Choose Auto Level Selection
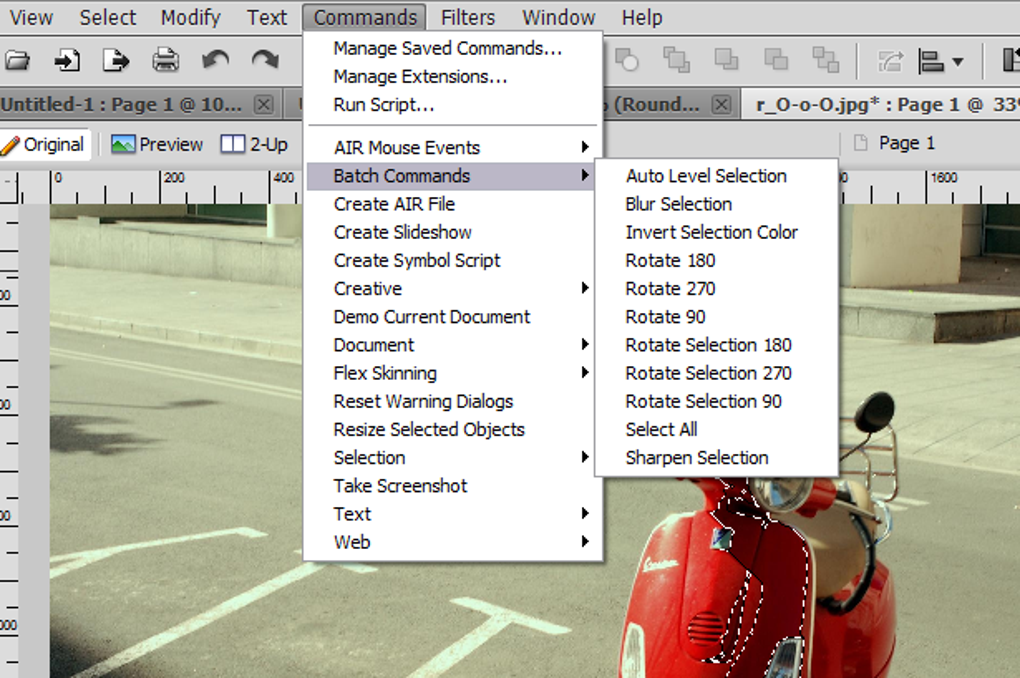This screenshot has height=678, width=1020. [716, 176]
